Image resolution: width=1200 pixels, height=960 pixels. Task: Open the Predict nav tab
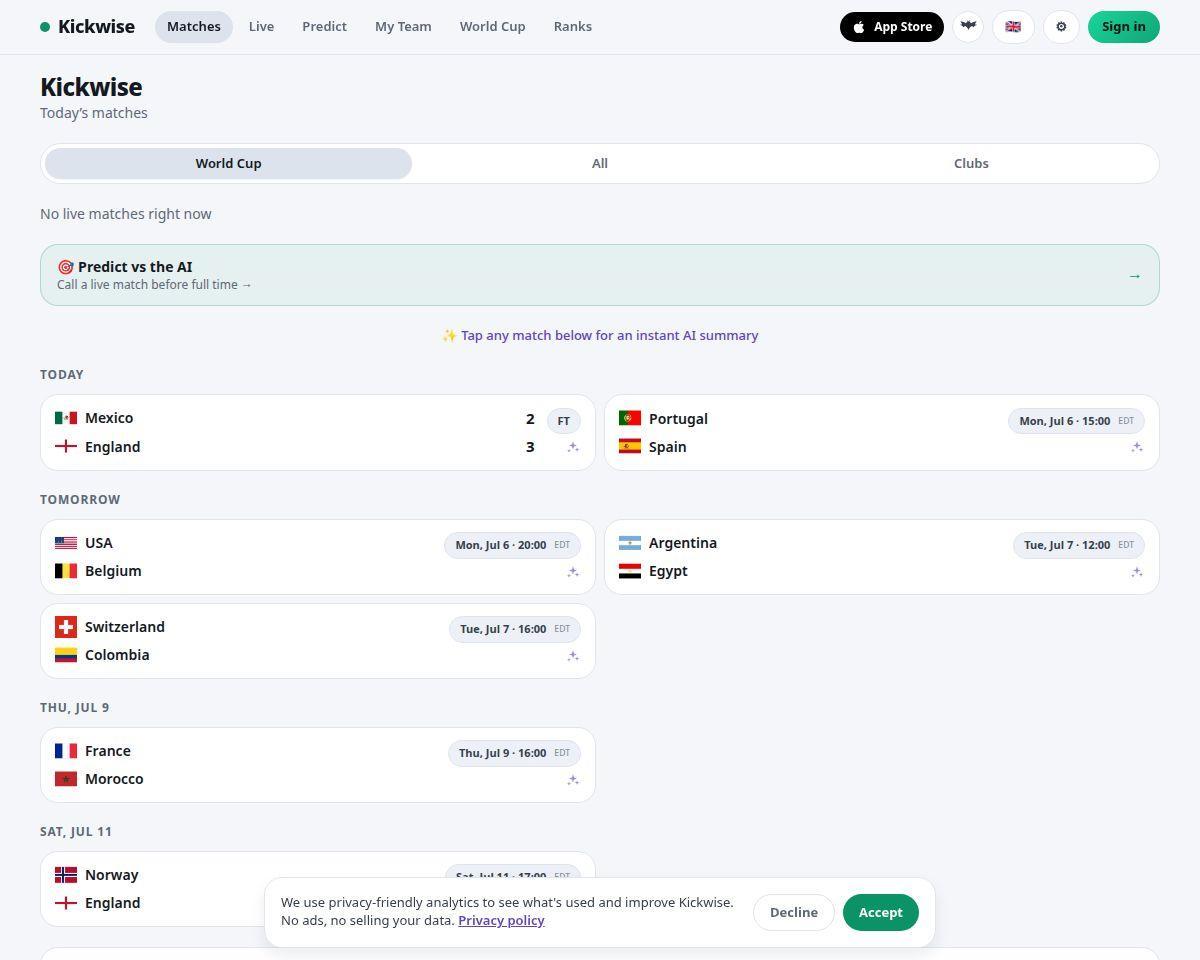[x=324, y=27]
